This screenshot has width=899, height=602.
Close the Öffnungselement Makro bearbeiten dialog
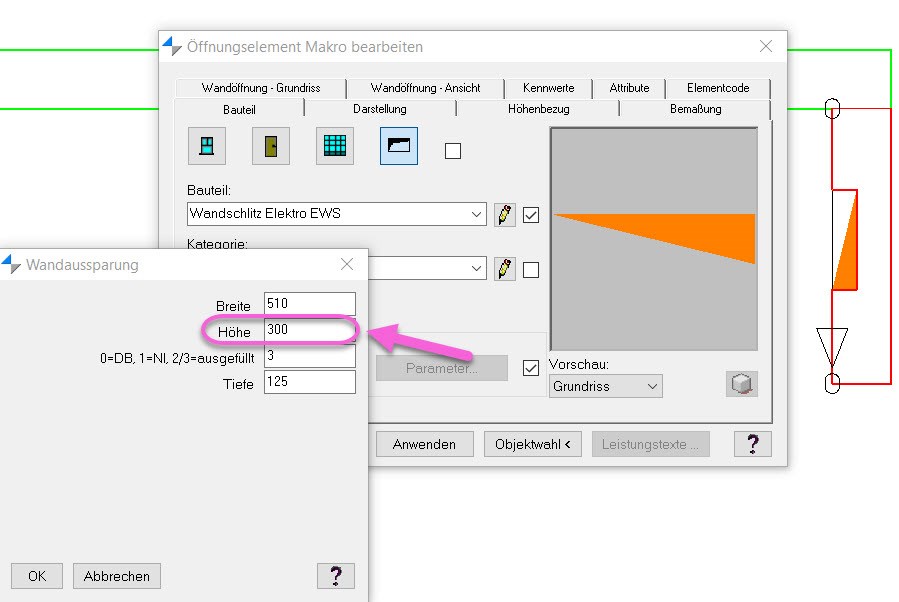click(x=766, y=46)
